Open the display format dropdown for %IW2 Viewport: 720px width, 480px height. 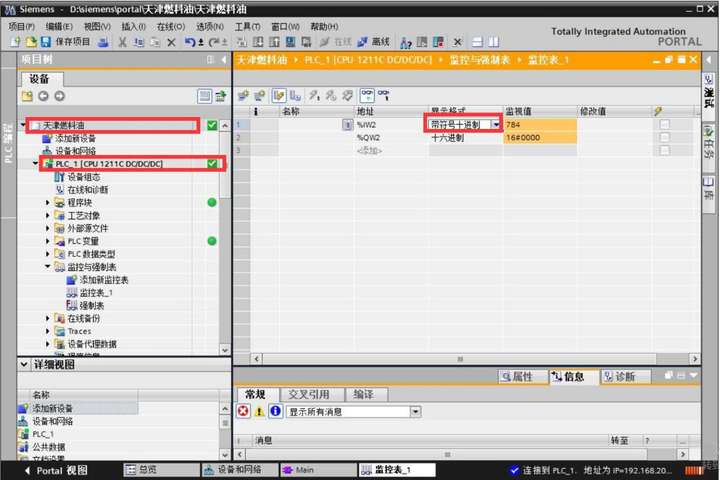[x=496, y=124]
